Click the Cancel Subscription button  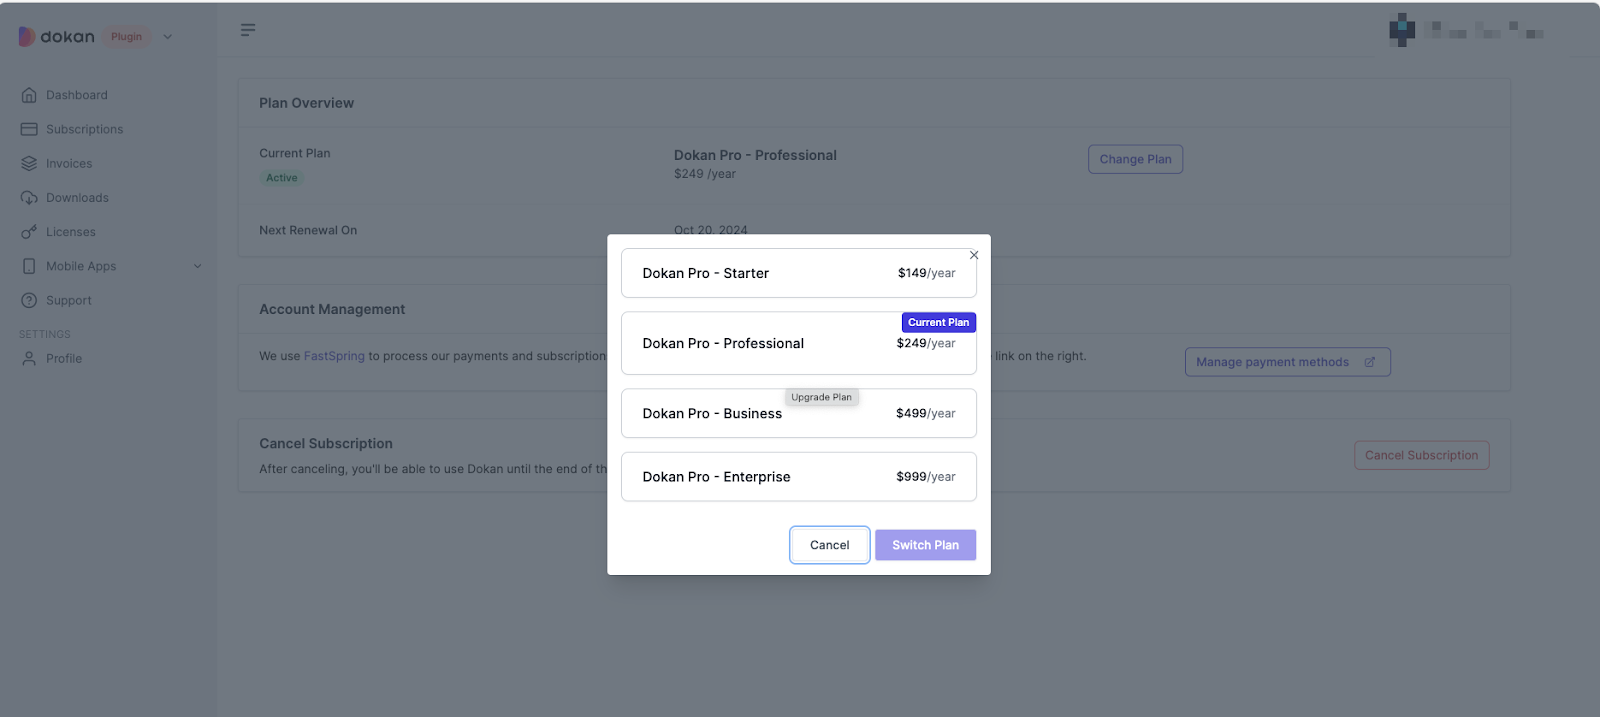[x=1421, y=455]
